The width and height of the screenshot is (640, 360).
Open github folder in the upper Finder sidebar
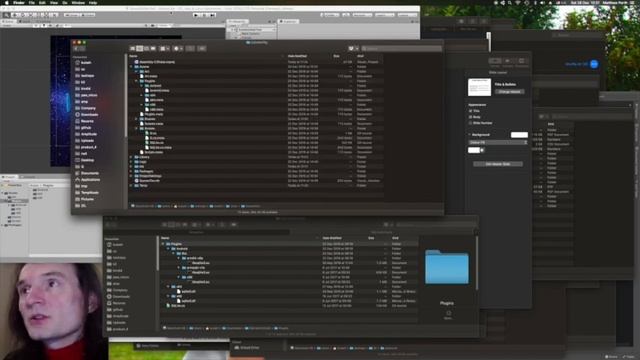83,128
